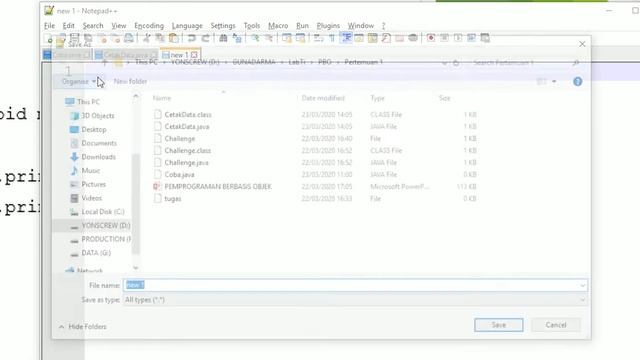Click the Stop Recording macro icon

point(444,38)
